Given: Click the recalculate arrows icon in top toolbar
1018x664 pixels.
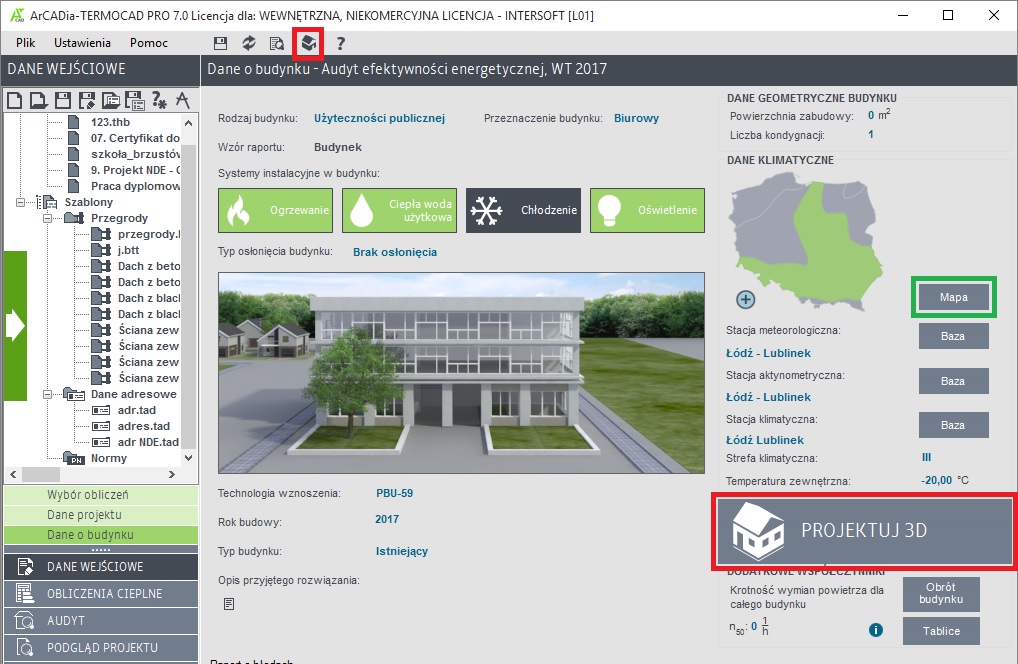Looking at the screenshot, I should [249, 43].
